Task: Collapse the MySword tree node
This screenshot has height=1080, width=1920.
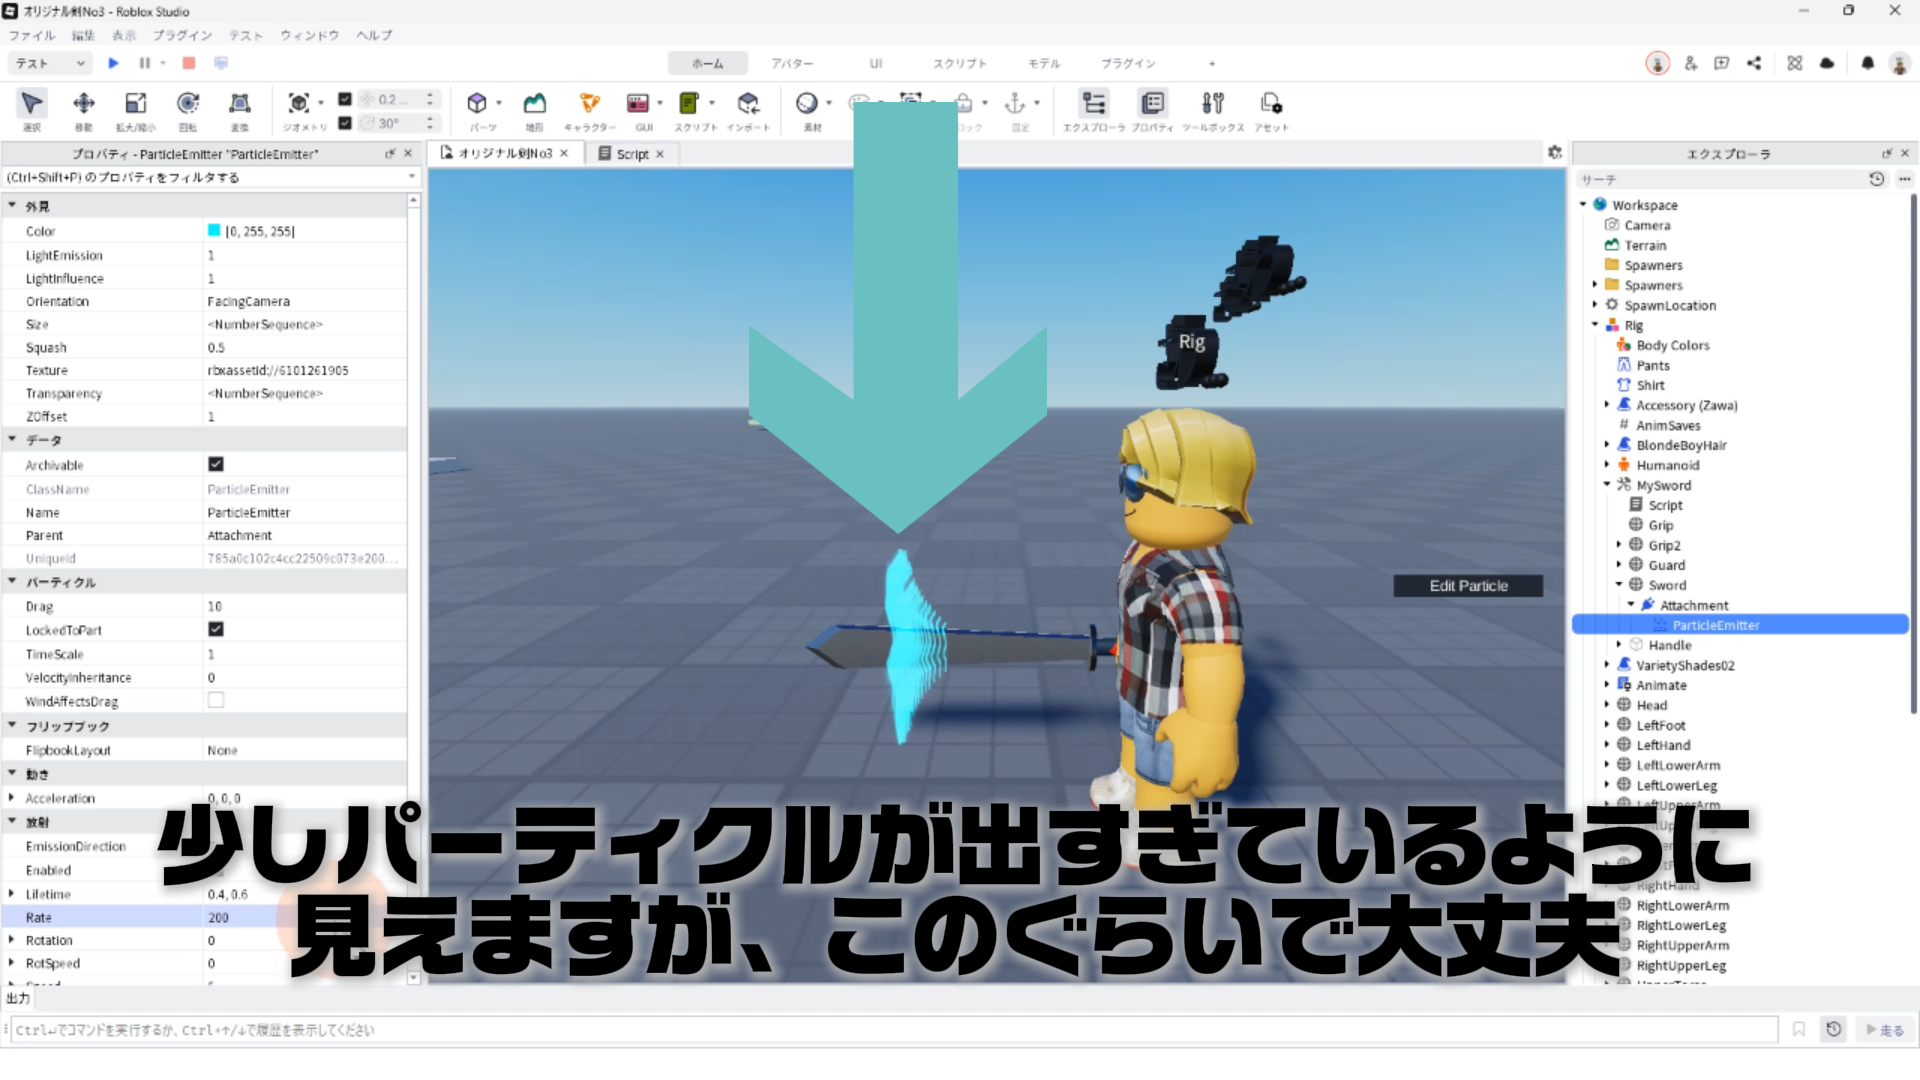Action: (x=1607, y=485)
